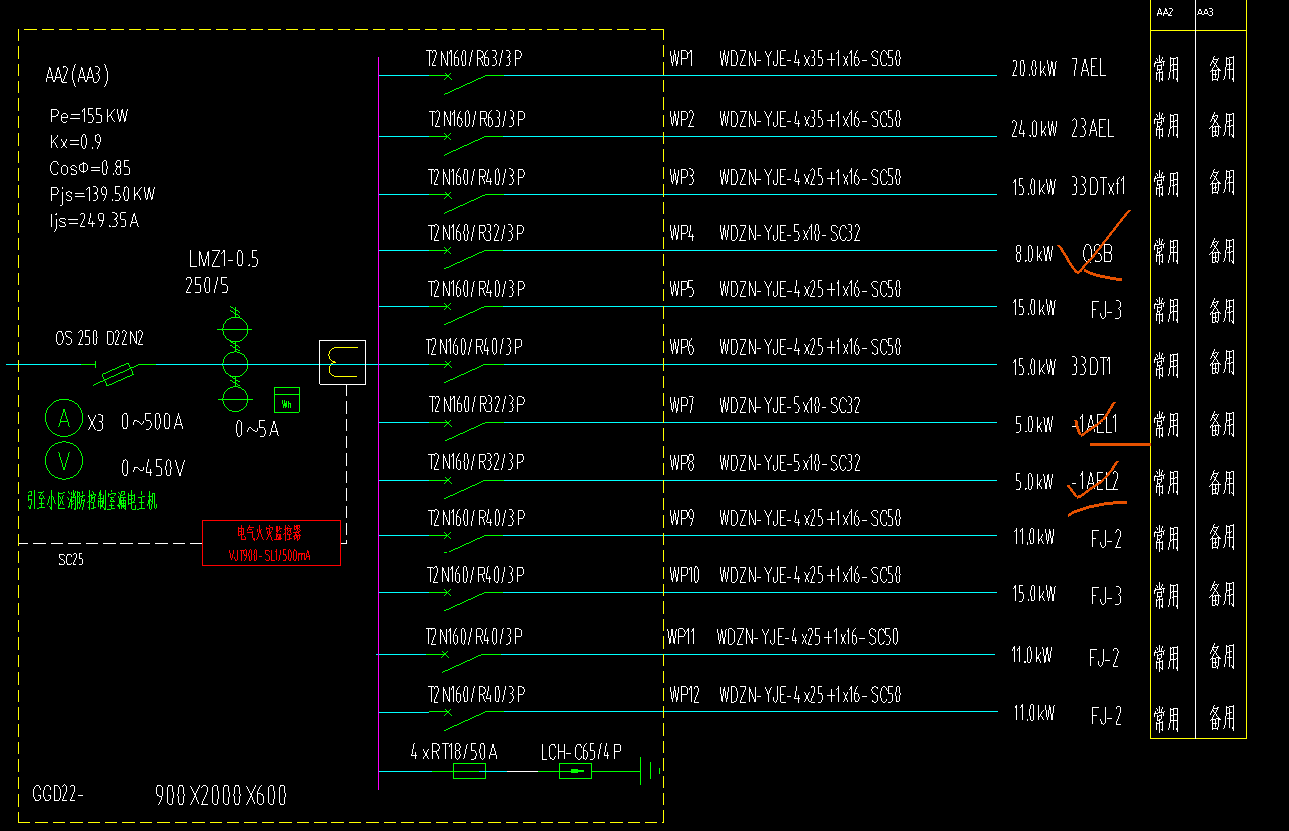Select the FJ-3 label on the WP5 row
This screenshot has height=831, width=1289.
pos(1106,311)
